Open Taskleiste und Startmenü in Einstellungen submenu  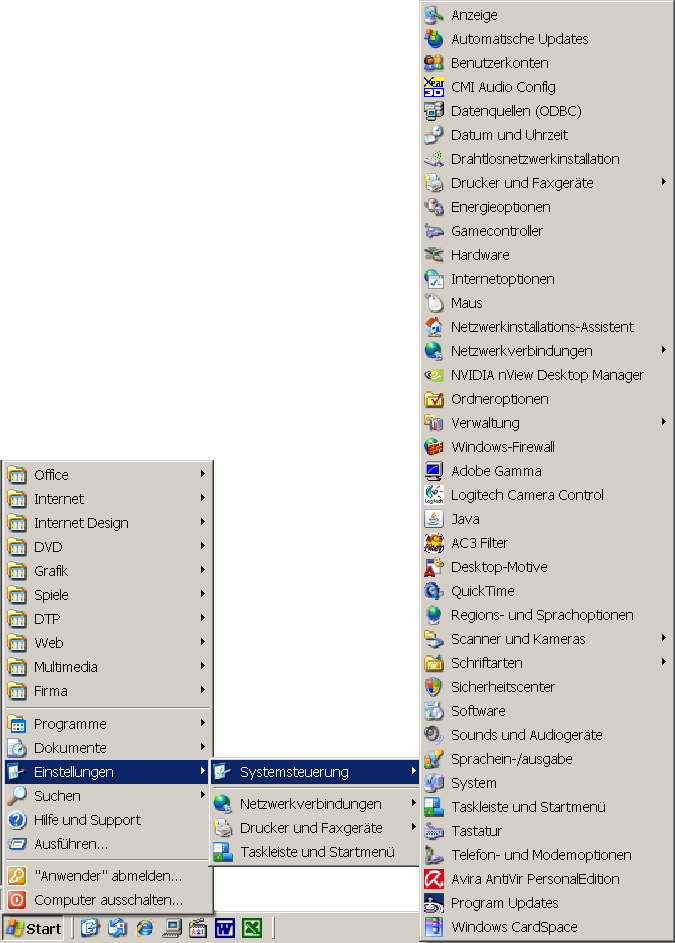315,852
